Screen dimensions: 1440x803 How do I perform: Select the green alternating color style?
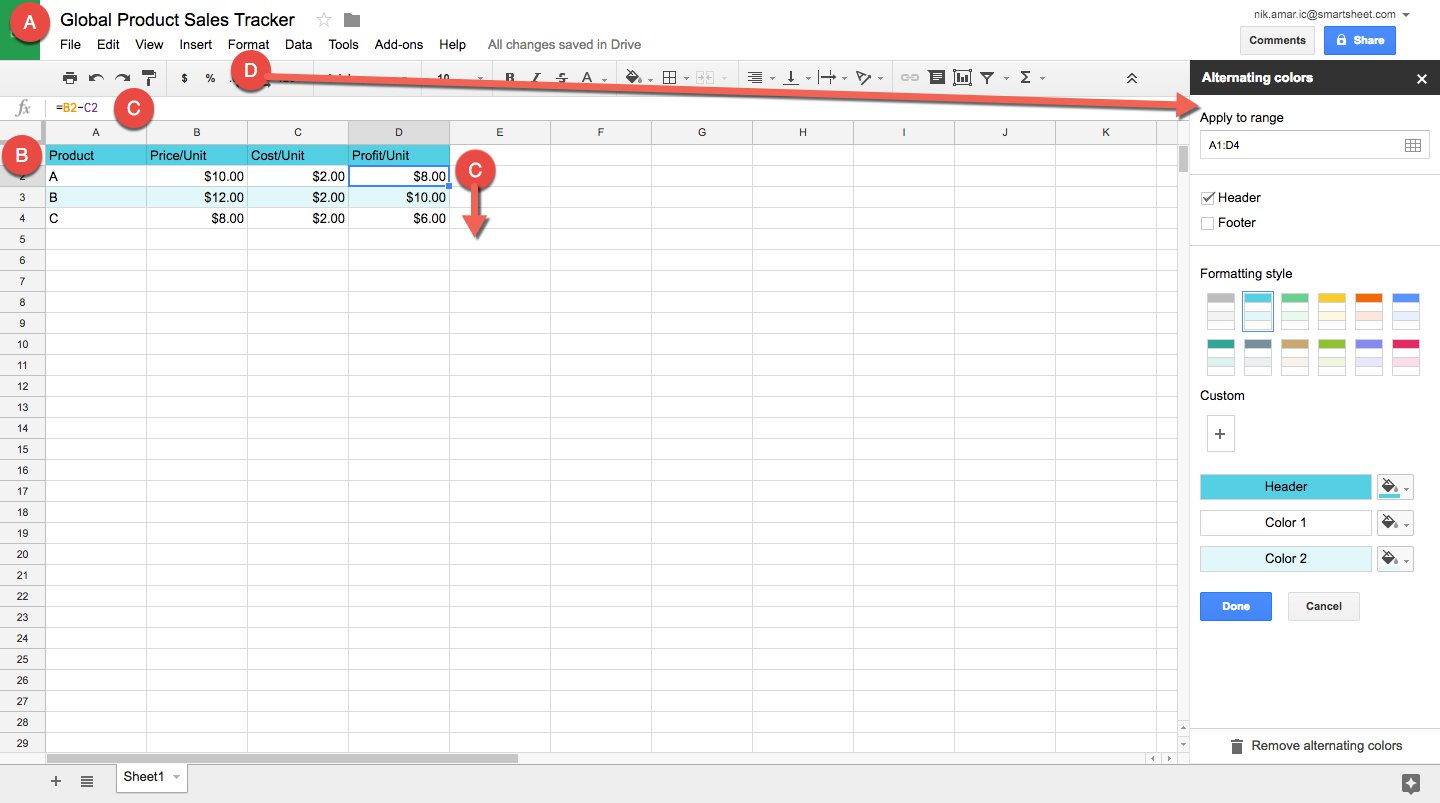pyautogui.click(x=1294, y=311)
